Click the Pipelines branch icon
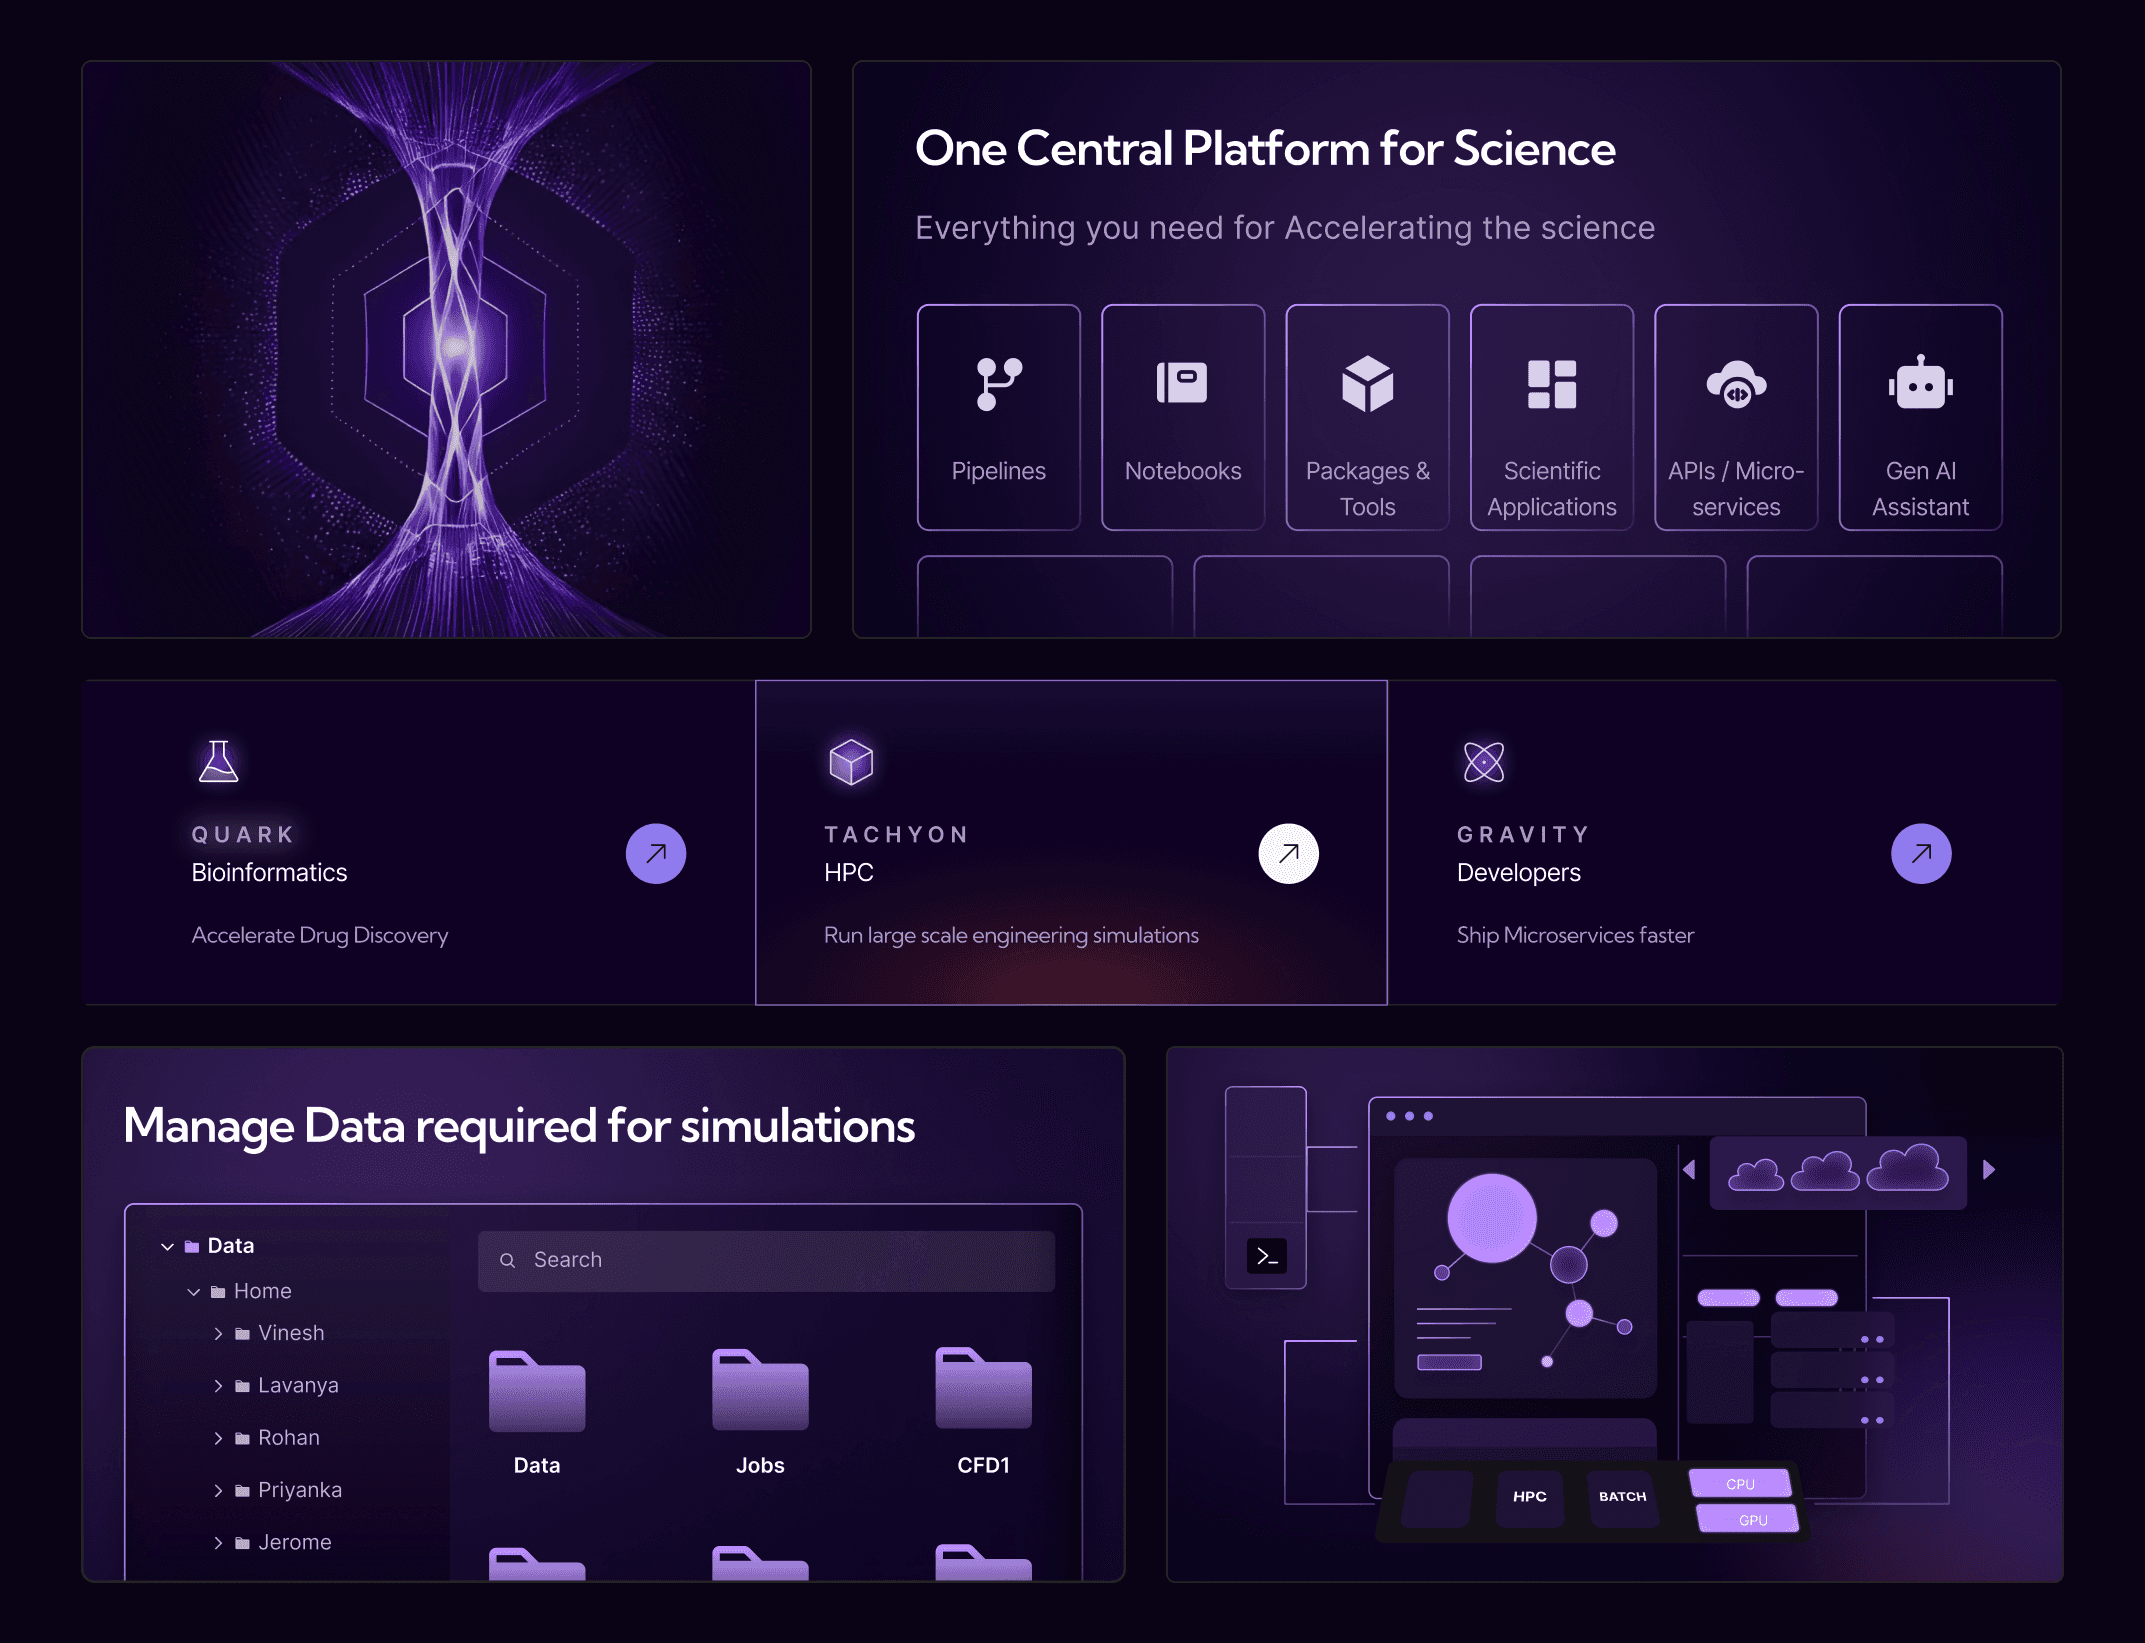 tap(999, 384)
